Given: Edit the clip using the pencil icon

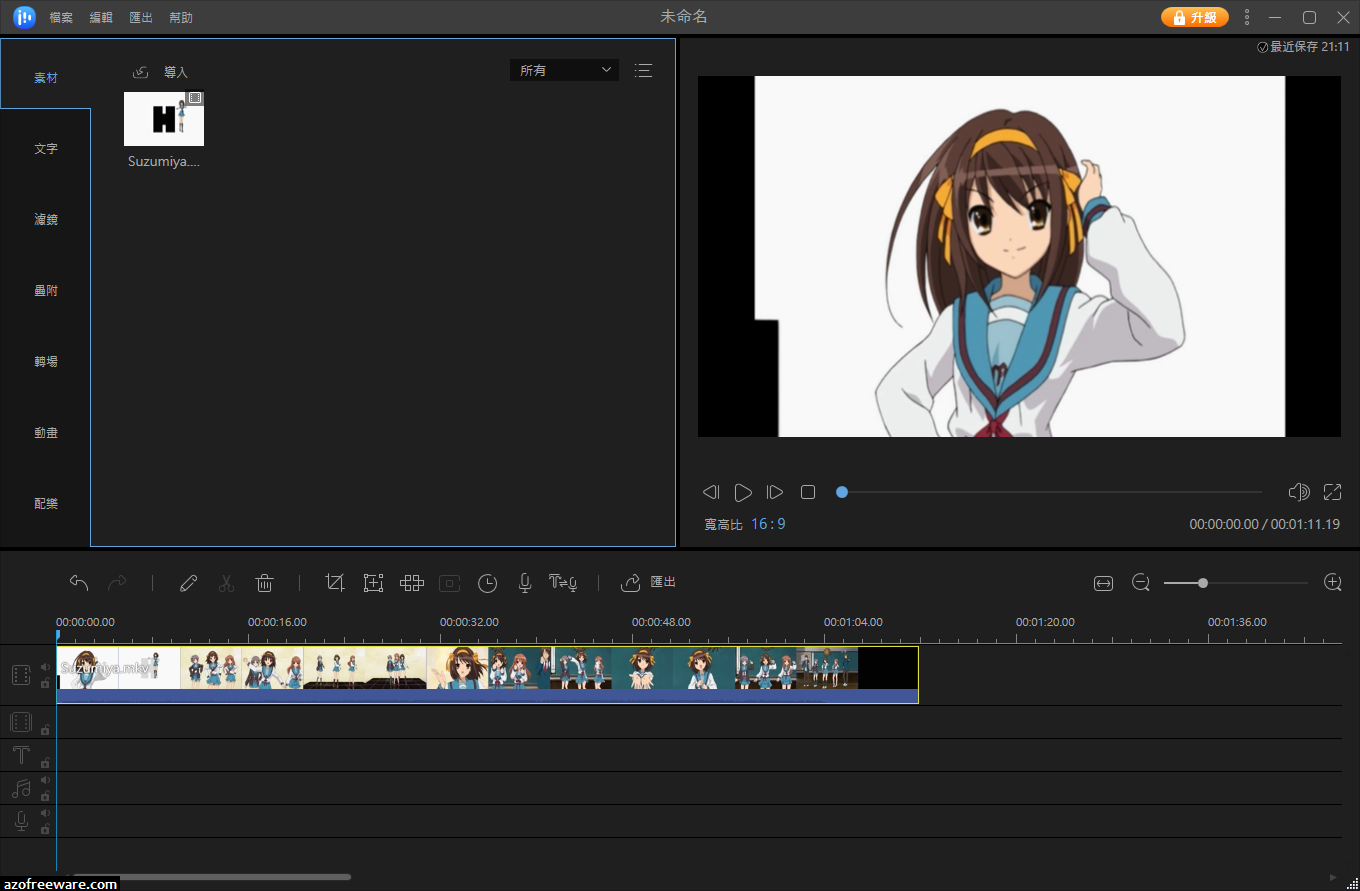Looking at the screenshot, I should click(x=188, y=582).
